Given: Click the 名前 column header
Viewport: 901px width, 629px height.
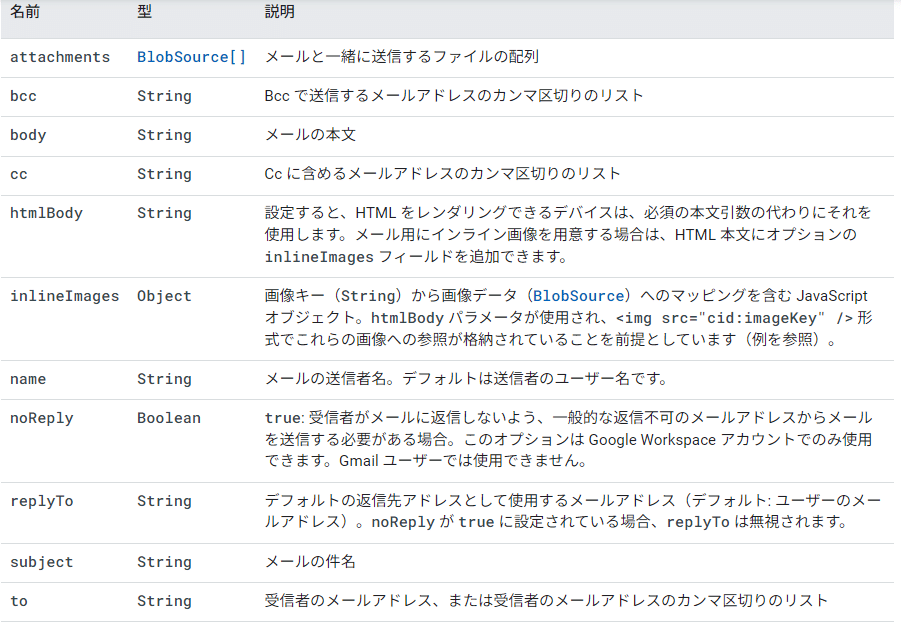Looking at the screenshot, I should pos(25,11).
